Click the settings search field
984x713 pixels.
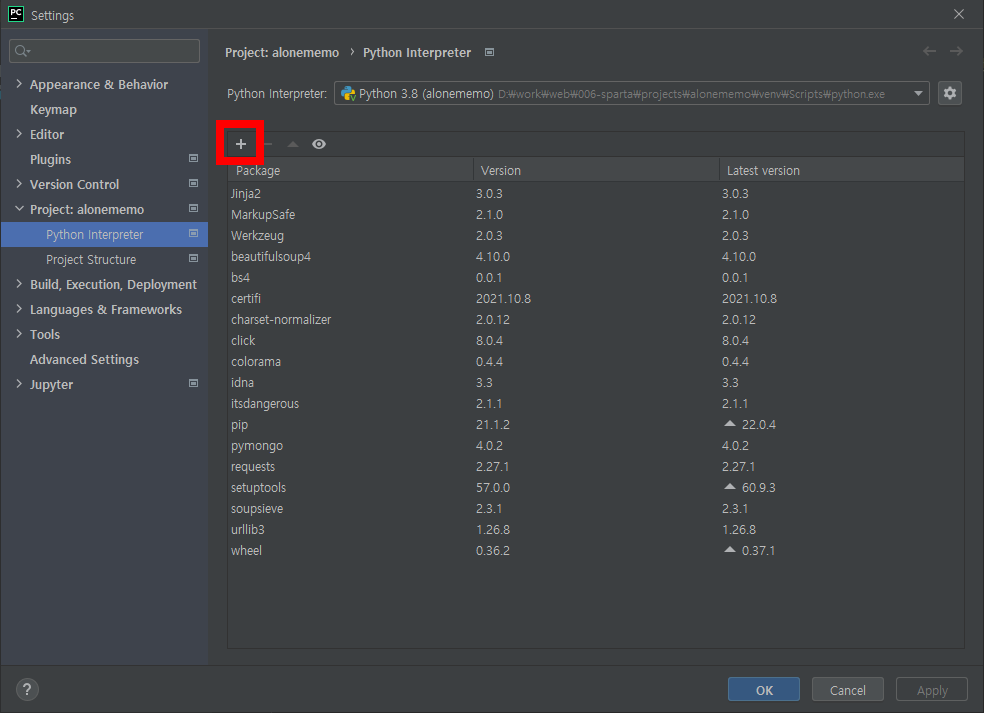(104, 51)
